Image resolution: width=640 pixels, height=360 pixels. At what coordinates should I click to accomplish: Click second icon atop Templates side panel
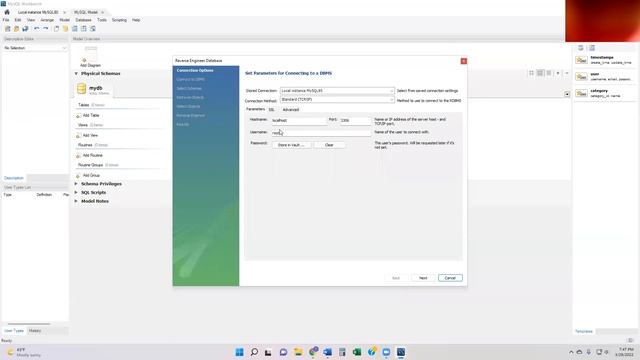(x=592, y=48)
